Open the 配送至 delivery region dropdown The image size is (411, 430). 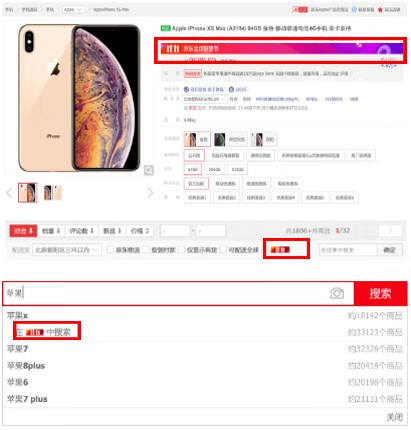(x=67, y=250)
